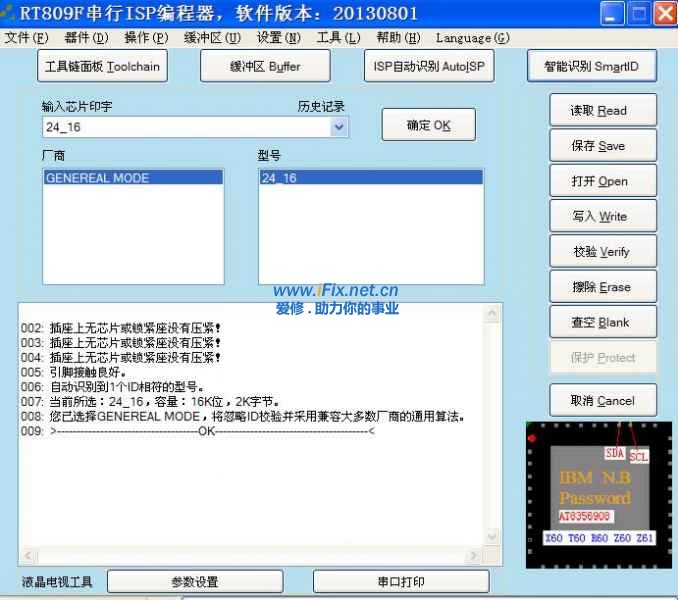Open the 帮助(H) menu
This screenshot has height=600, width=678.
click(x=398, y=38)
